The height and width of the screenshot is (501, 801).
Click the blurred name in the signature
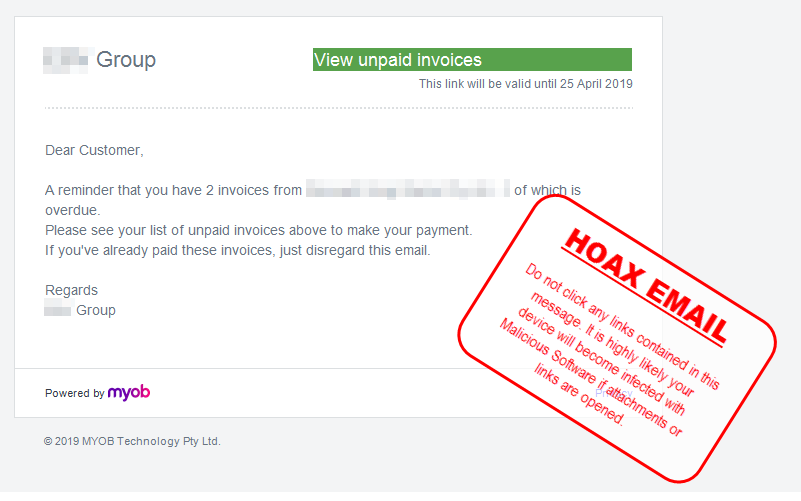[x=58, y=310]
